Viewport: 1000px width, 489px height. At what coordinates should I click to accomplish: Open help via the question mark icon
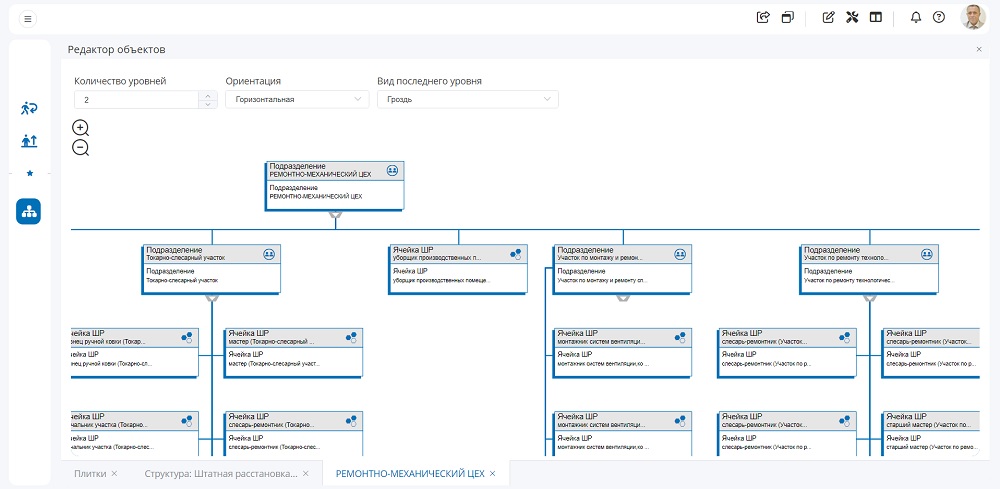coord(939,17)
